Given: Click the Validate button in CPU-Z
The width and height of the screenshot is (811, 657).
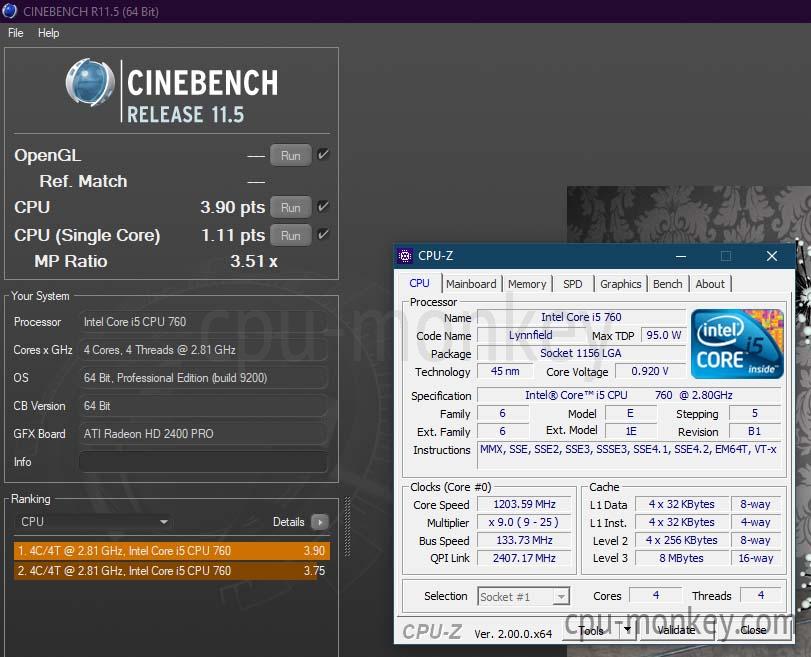Looking at the screenshot, I should [x=677, y=630].
